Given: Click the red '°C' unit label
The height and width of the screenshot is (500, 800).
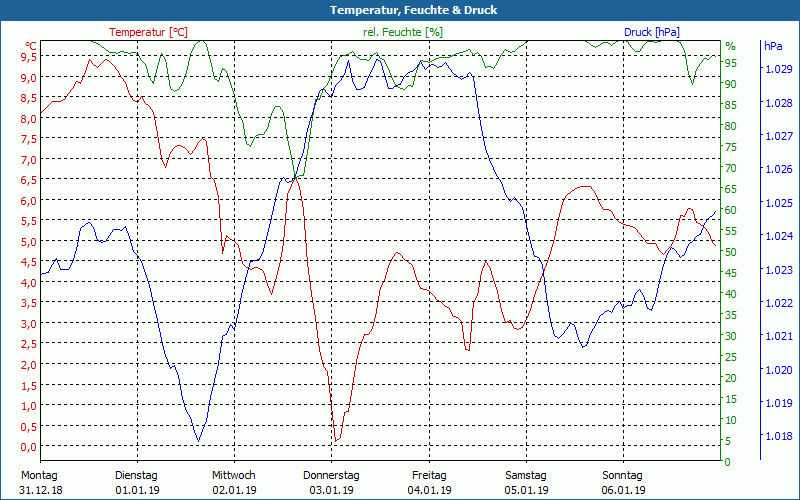Looking at the screenshot, I should coord(31,46).
